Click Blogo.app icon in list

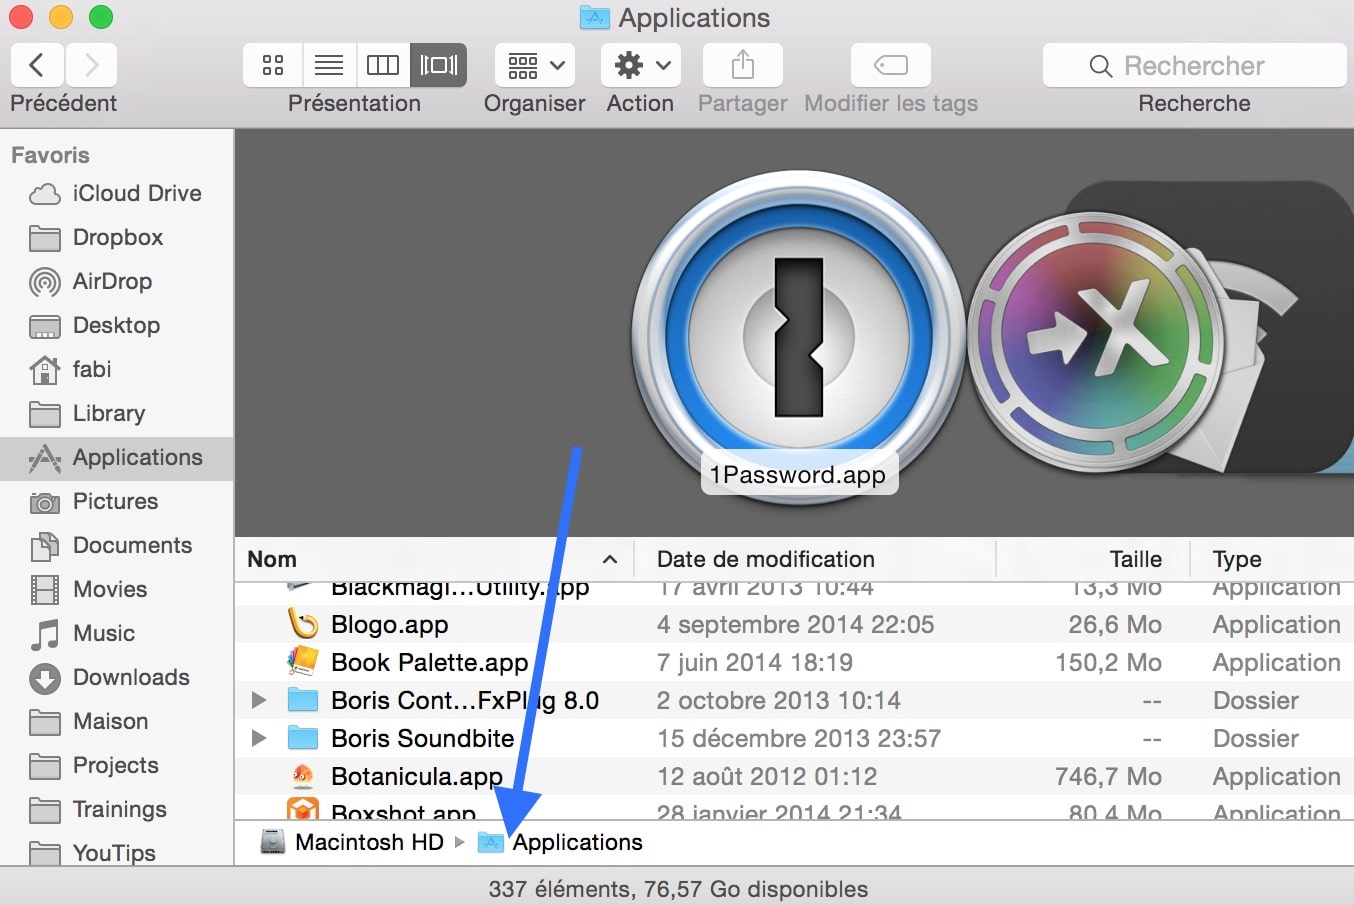[303, 624]
